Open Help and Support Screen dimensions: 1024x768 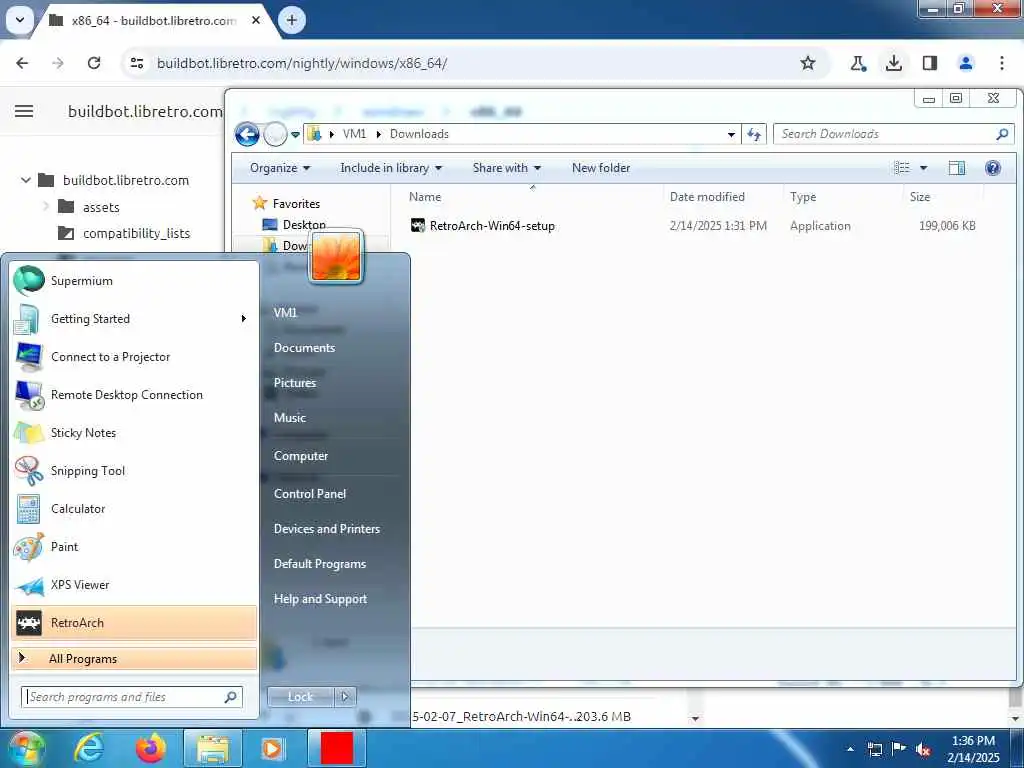click(x=321, y=599)
